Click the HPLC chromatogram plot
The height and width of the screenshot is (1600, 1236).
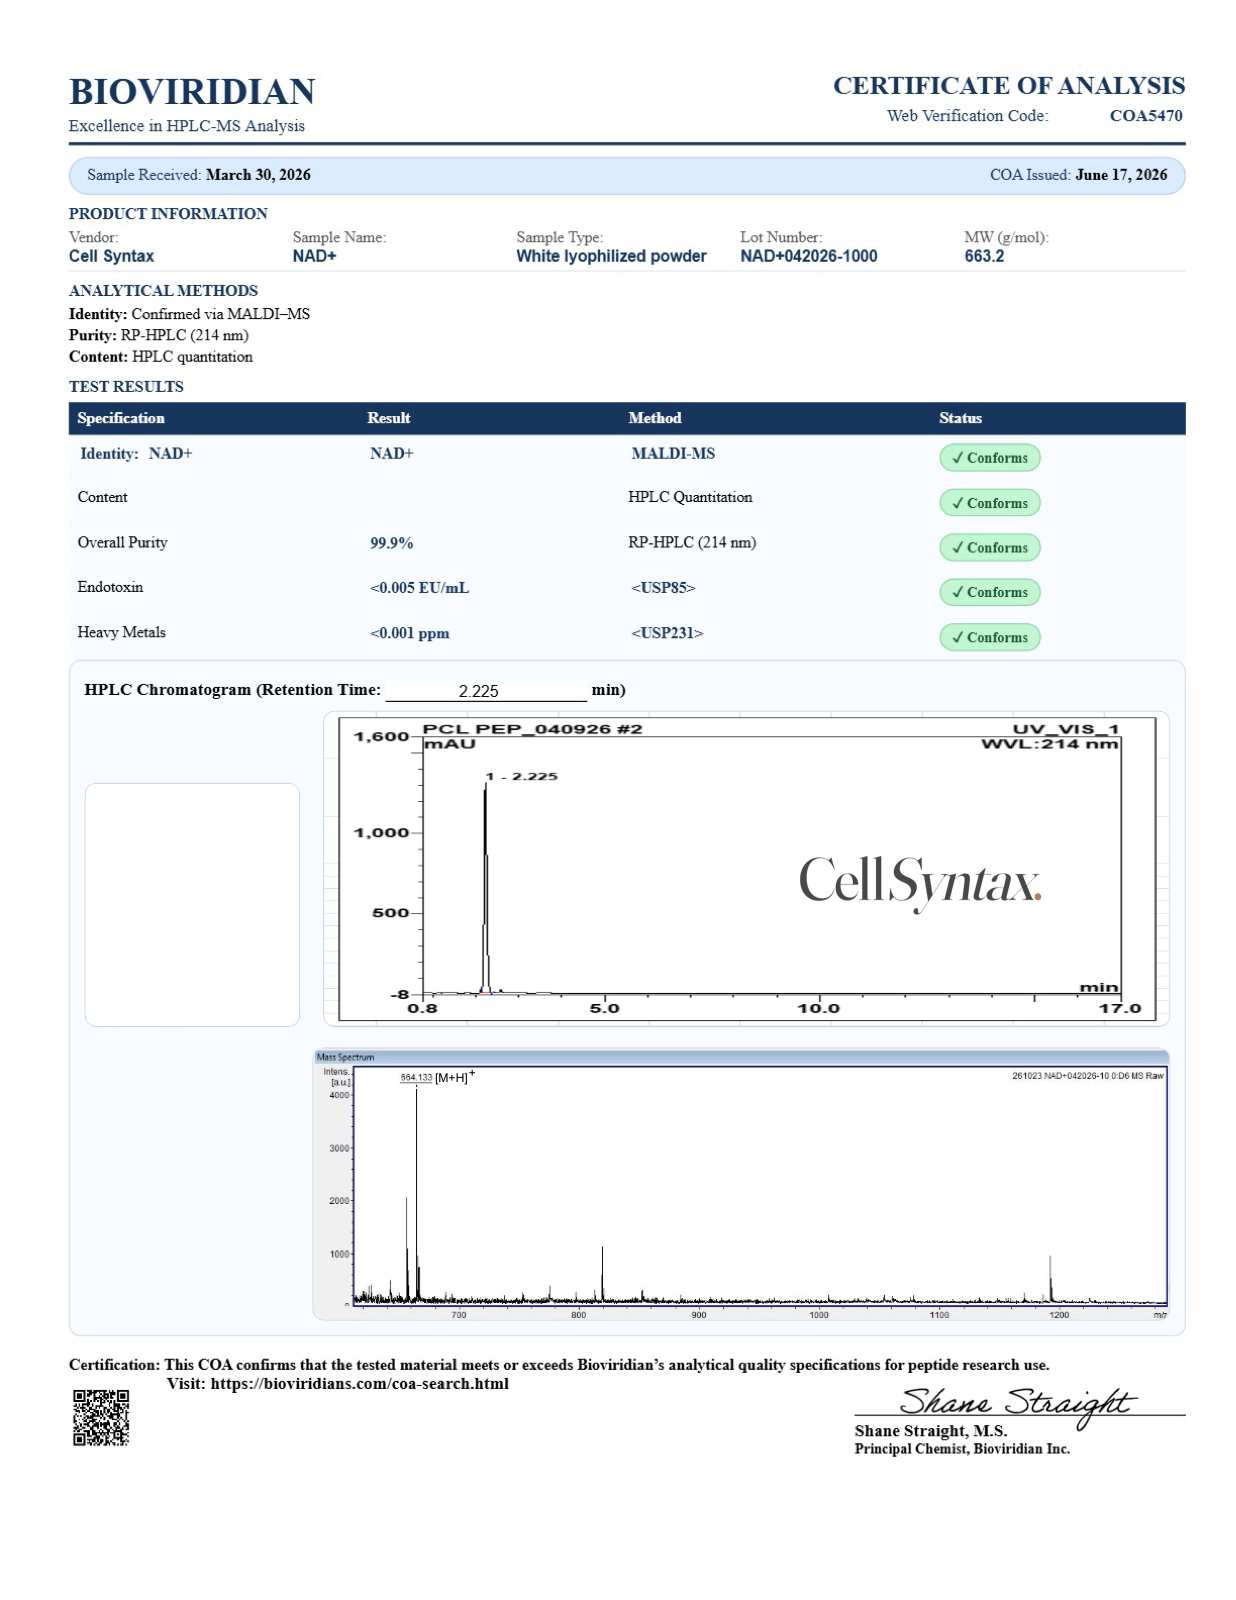coord(746,869)
